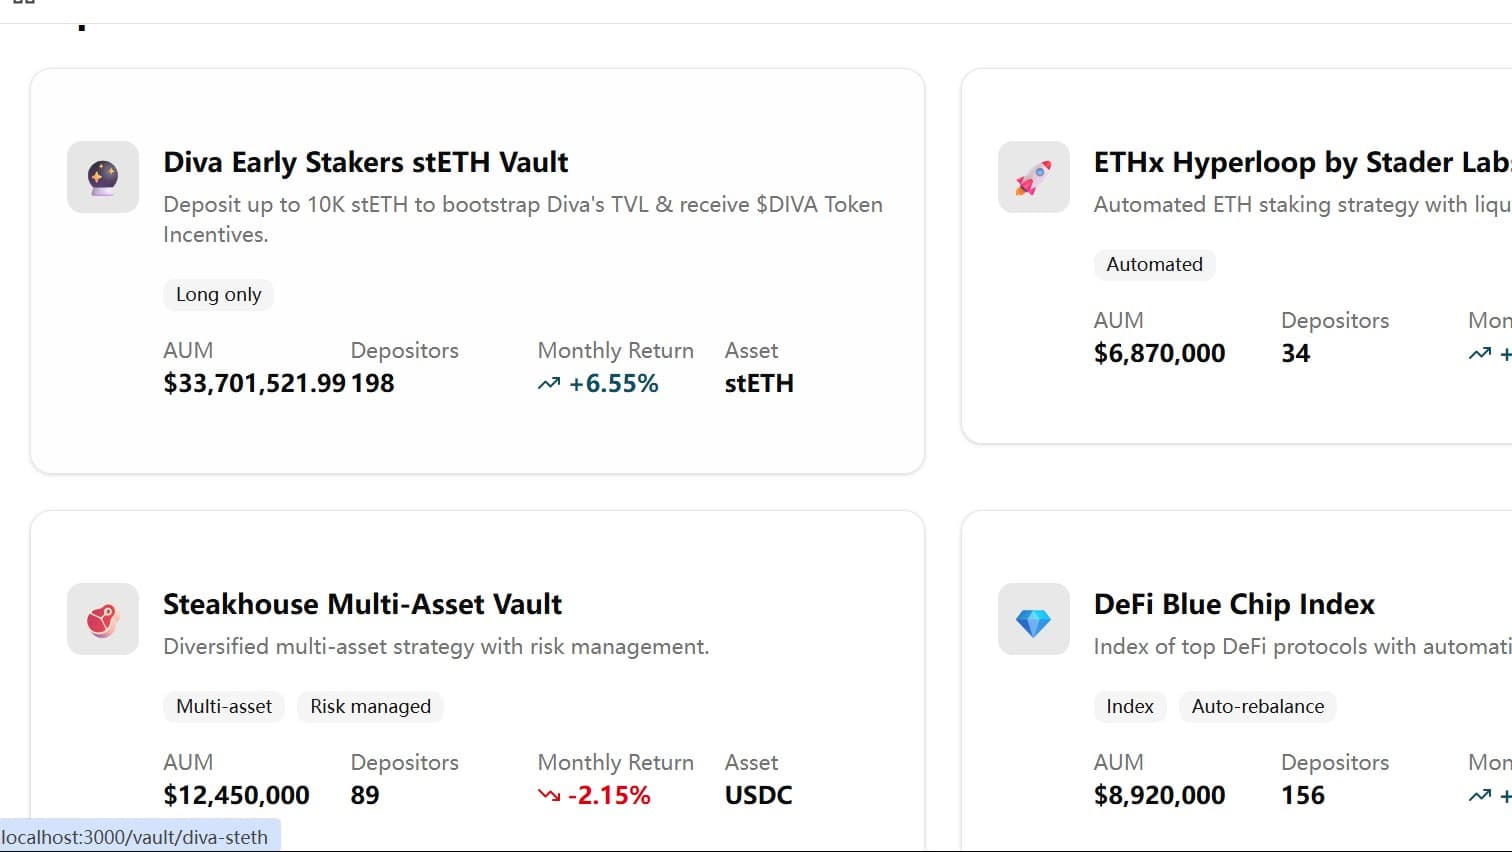Select the Automated tag
Viewport: 1512px width, 852px height.
click(x=1154, y=265)
